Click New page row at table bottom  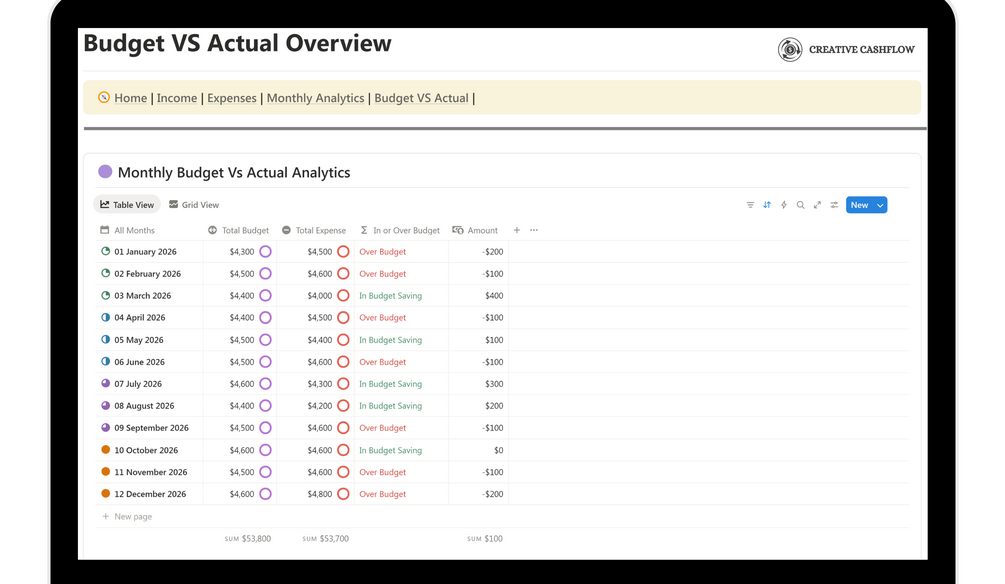132,517
